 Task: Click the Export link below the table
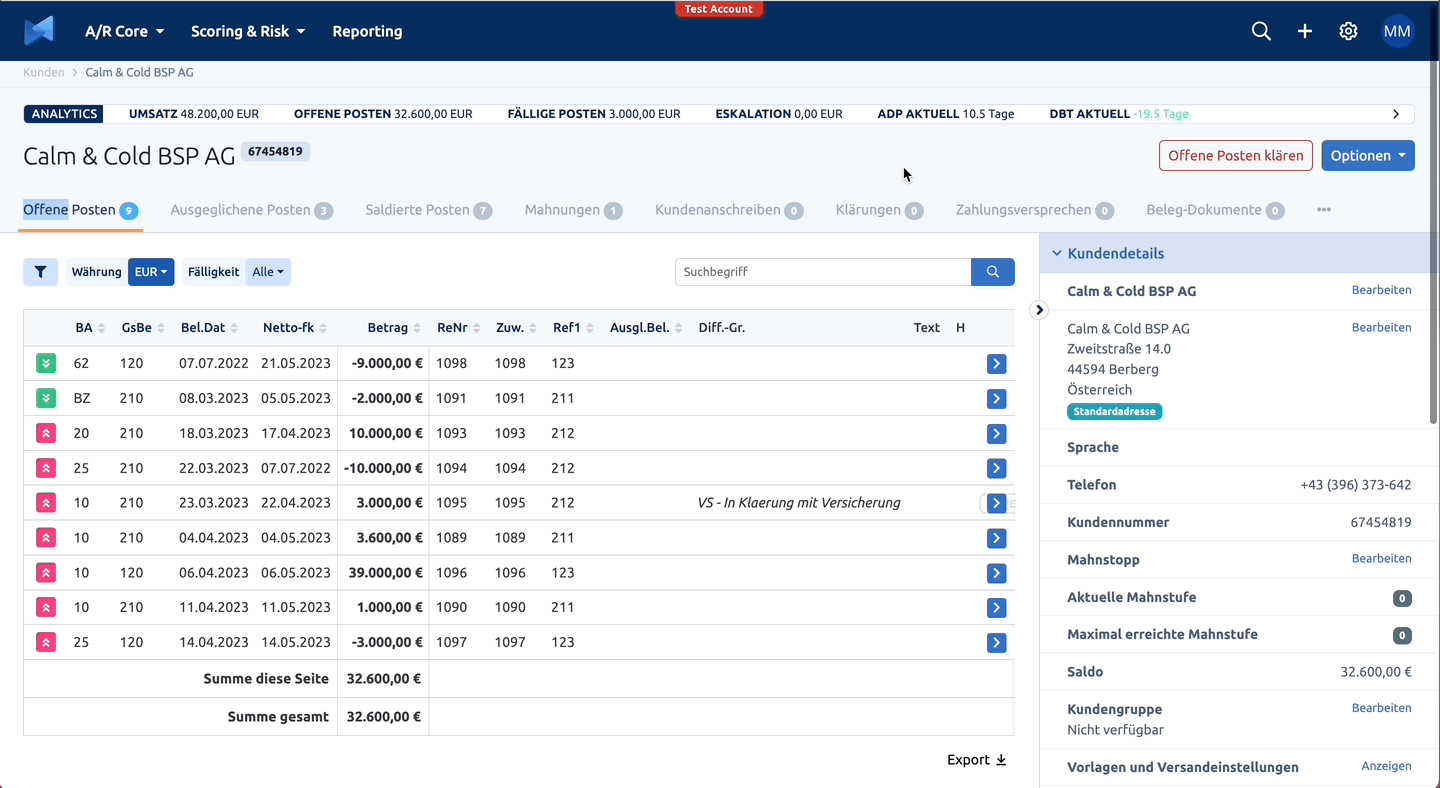pyautogui.click(x=977, y=760)
